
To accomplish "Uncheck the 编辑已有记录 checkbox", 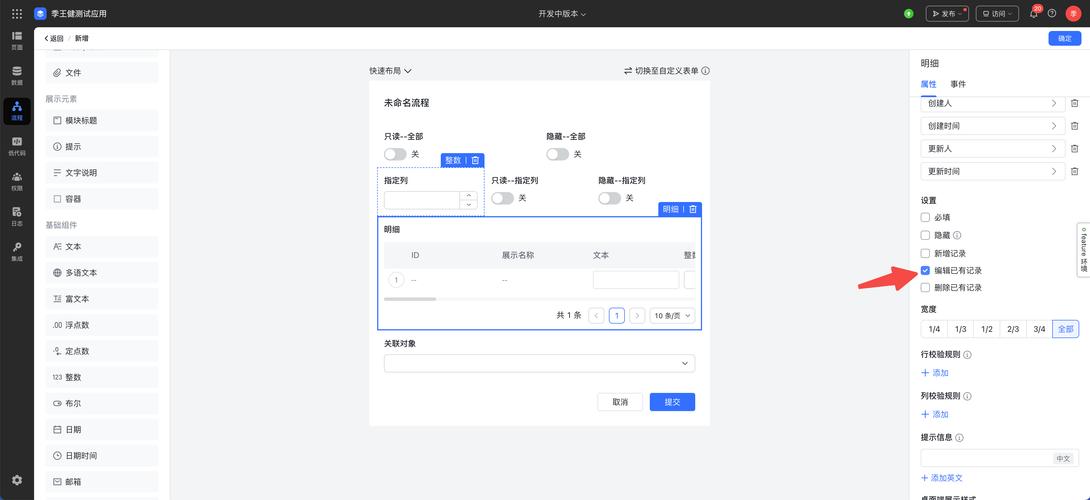I will (x=925, y=270).
